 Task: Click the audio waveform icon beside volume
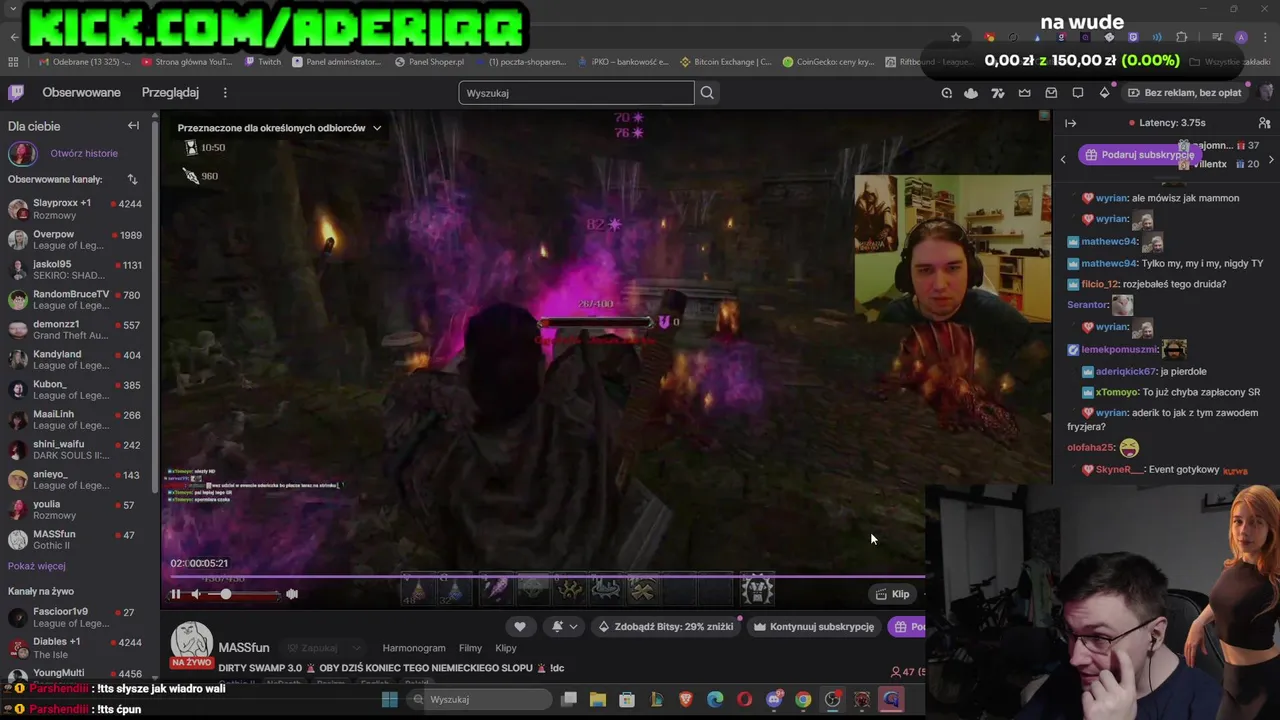(x=292, y=594)
